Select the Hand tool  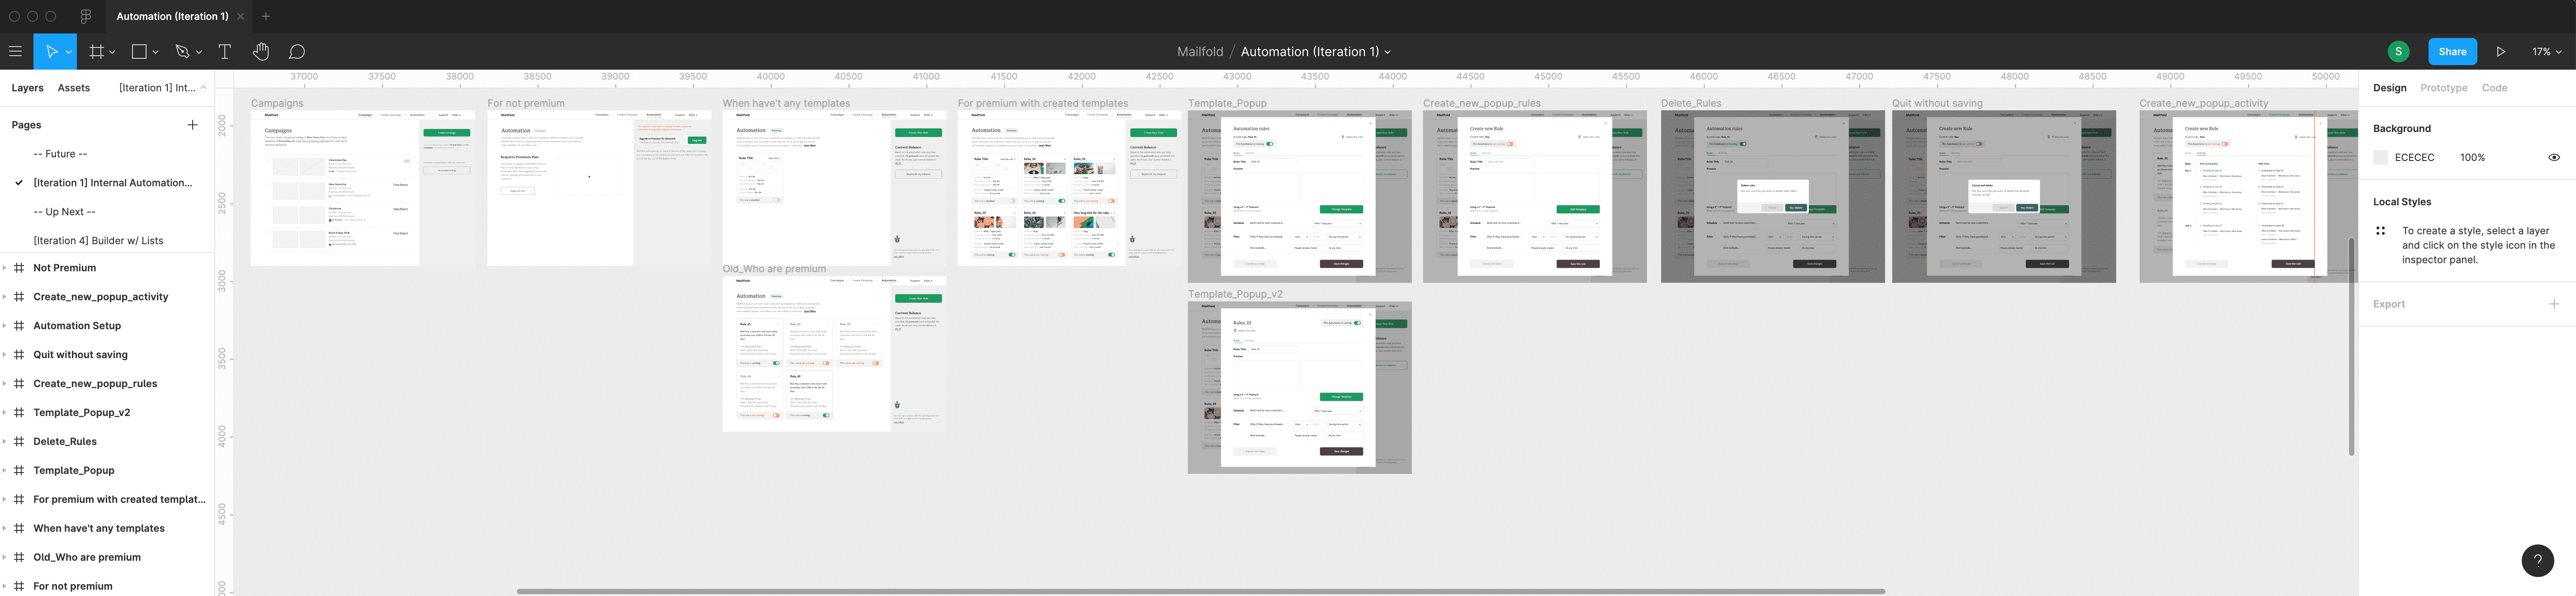(x=261, y=51)
